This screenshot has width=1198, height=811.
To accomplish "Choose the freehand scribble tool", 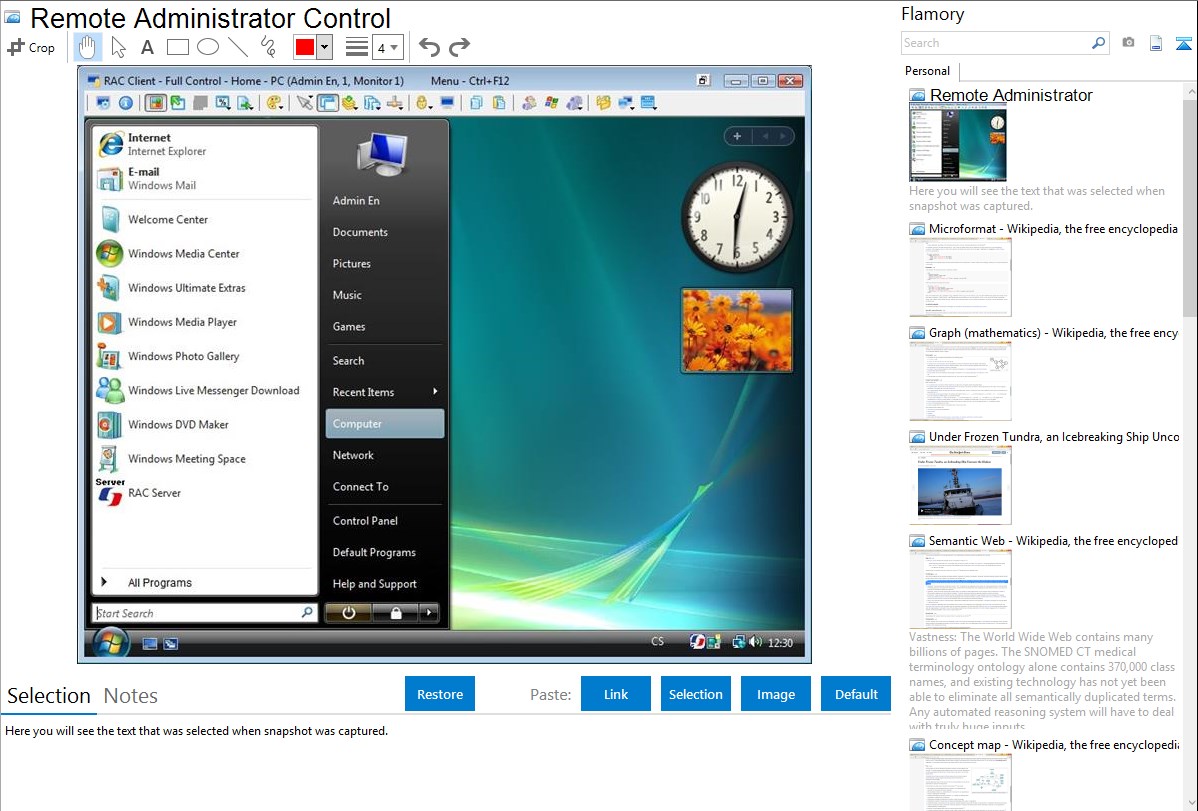I will pyautogui.click(x=268, y=47).
